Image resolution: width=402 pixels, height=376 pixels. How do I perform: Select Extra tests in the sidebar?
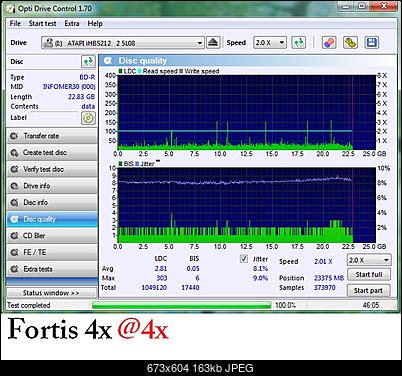coord(52,269)
